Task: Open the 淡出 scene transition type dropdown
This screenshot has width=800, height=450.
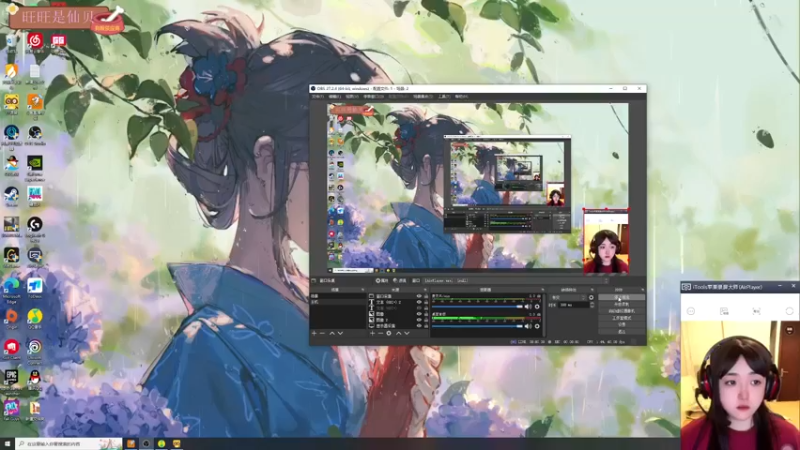Action: tap(568, 297)
